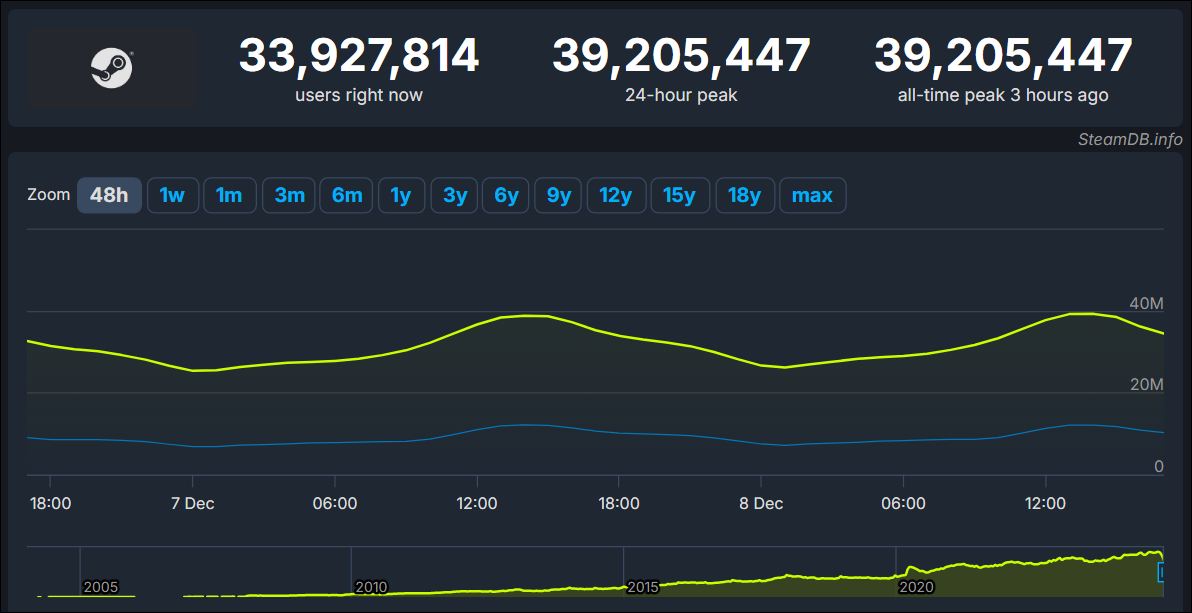
Task: Choose the 18y zoom range
Action: [x=744, y=195]
